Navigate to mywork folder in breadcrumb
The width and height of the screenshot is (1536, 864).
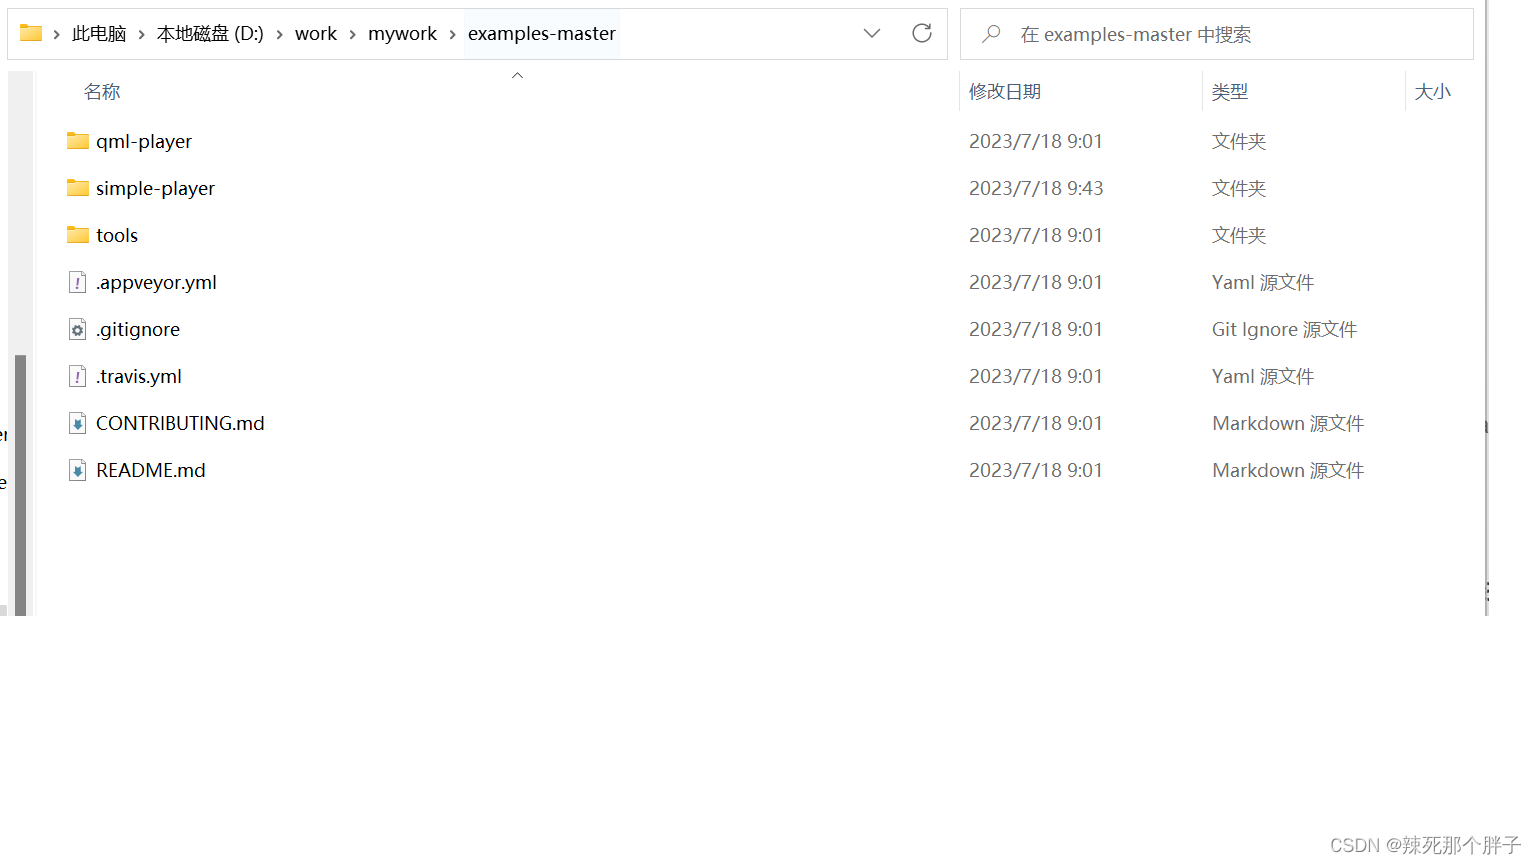tap(402, 34)
